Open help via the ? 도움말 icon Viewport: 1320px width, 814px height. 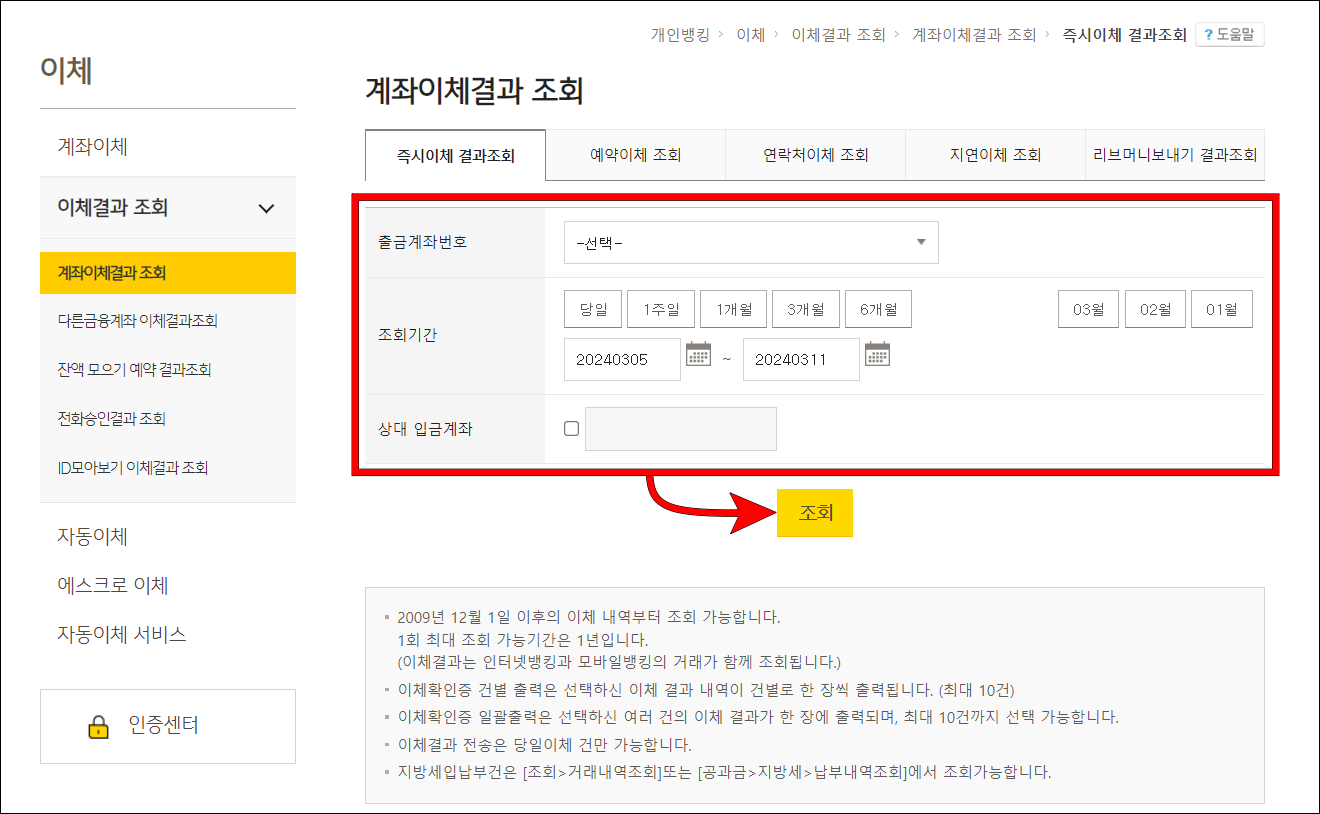click(1229, 33)
